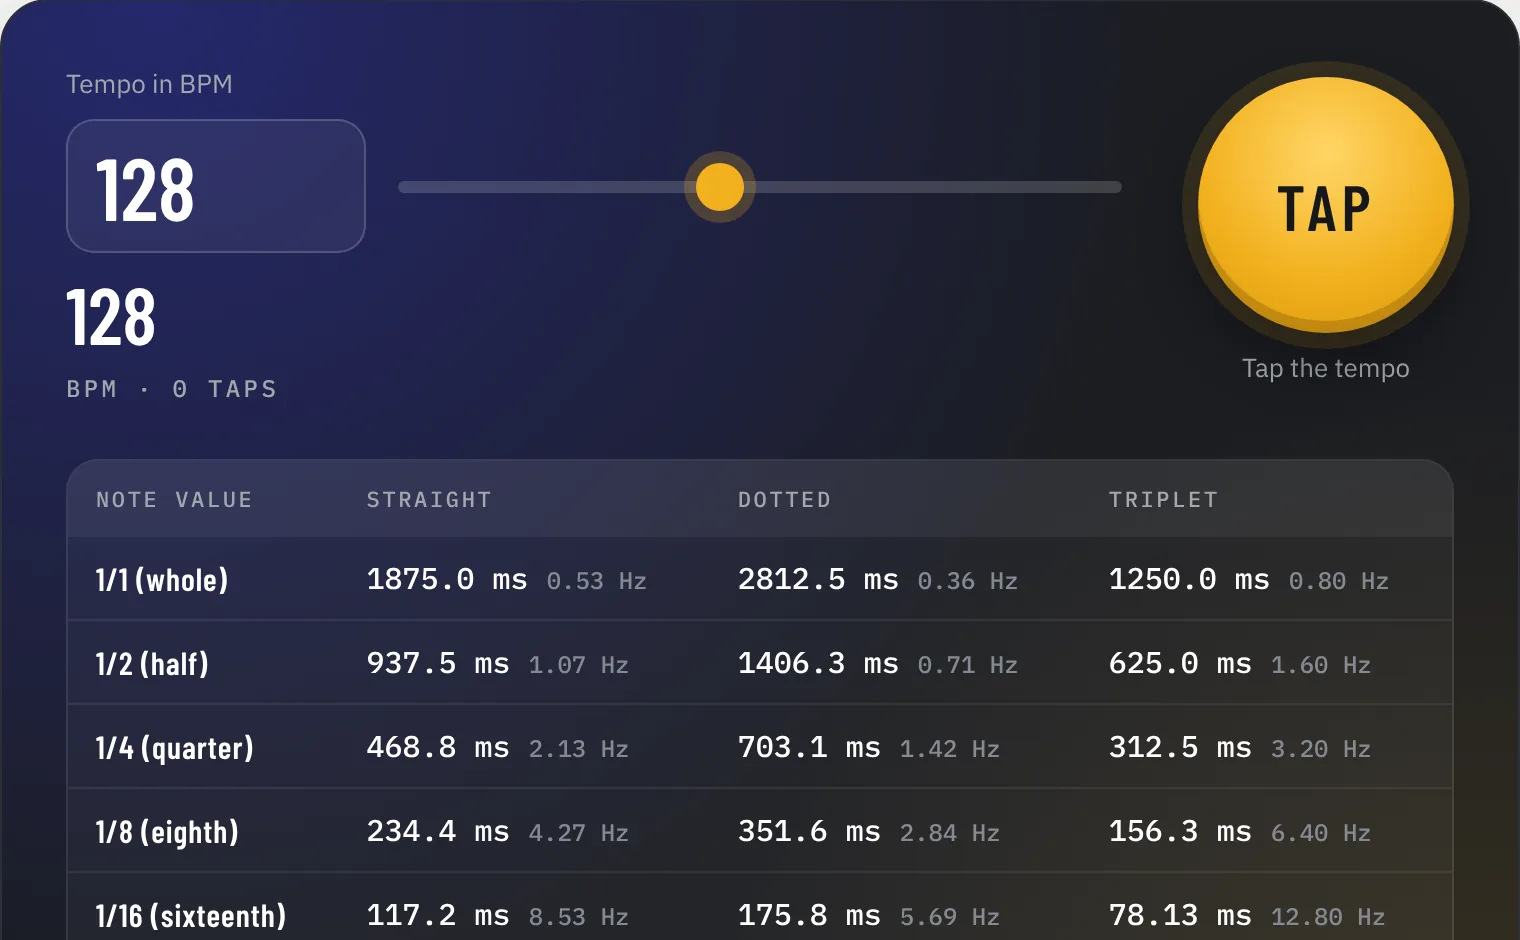
Task: Select the 156.3 ms eighth triplet value
Action: (1180, 832)
